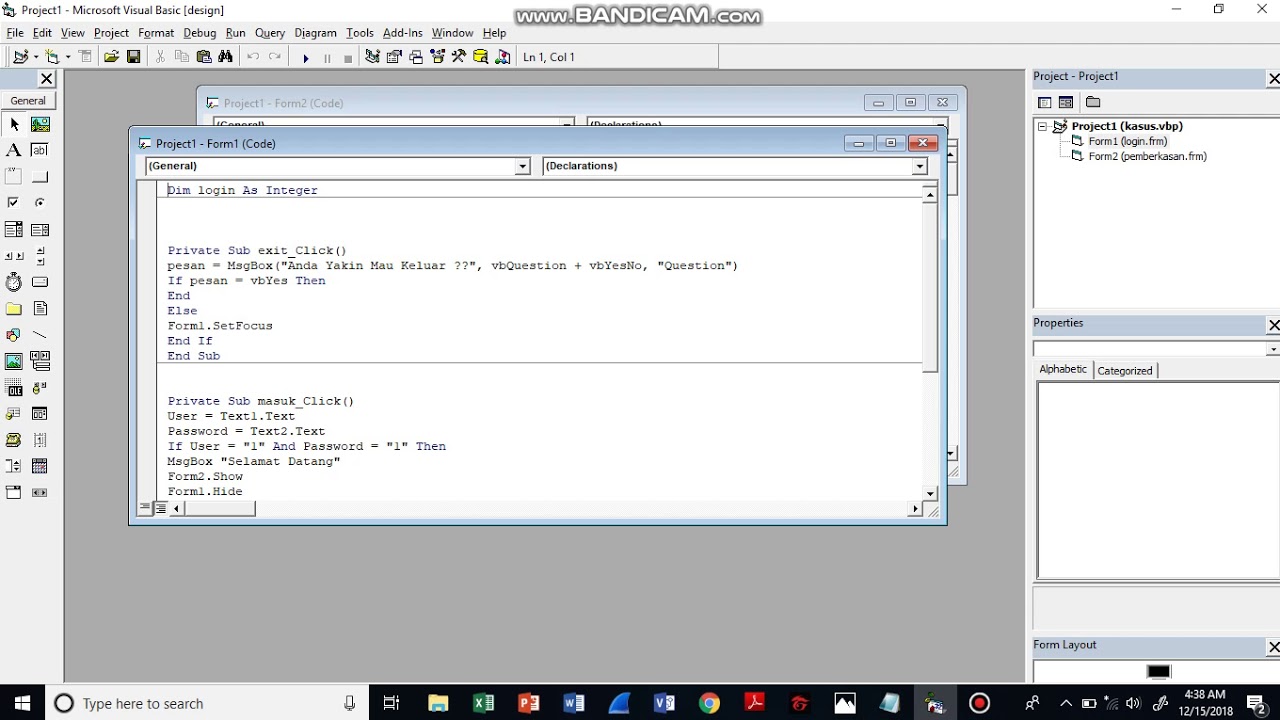Open the (General) object dropdown in Form1 code
This screenshot has height=720, width=1280.
click(522, 166)
